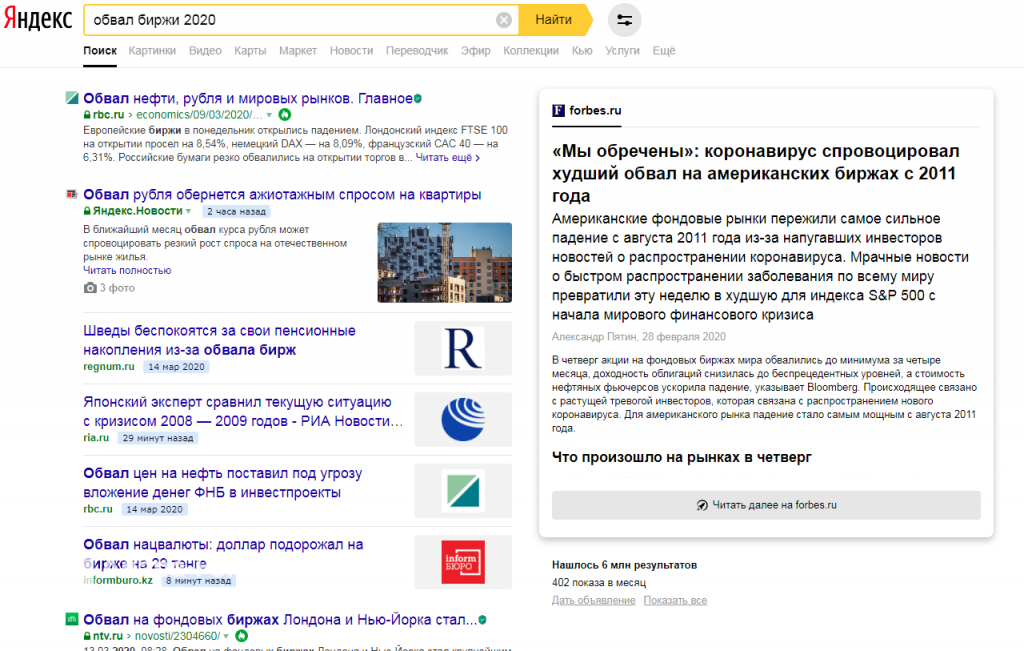Viewport: 1024px width, 651px height.
Task: Click the RIA Novosti globe logo thumbnail
Action: pos(463,420)
